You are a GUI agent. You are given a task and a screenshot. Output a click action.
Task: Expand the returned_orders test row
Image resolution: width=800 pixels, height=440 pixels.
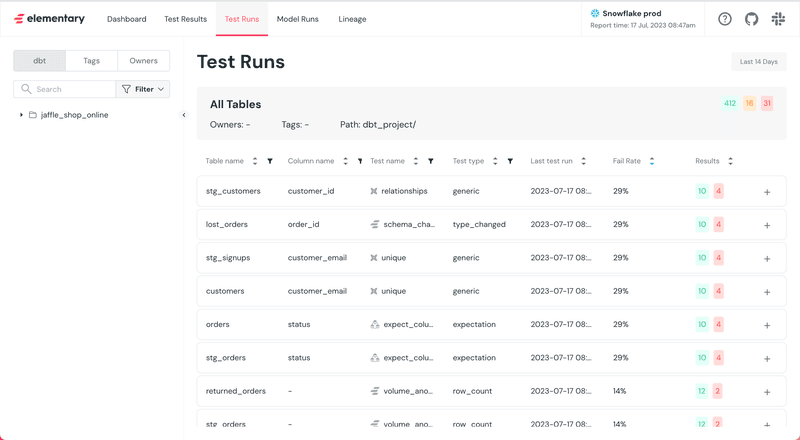click(767, 392)
